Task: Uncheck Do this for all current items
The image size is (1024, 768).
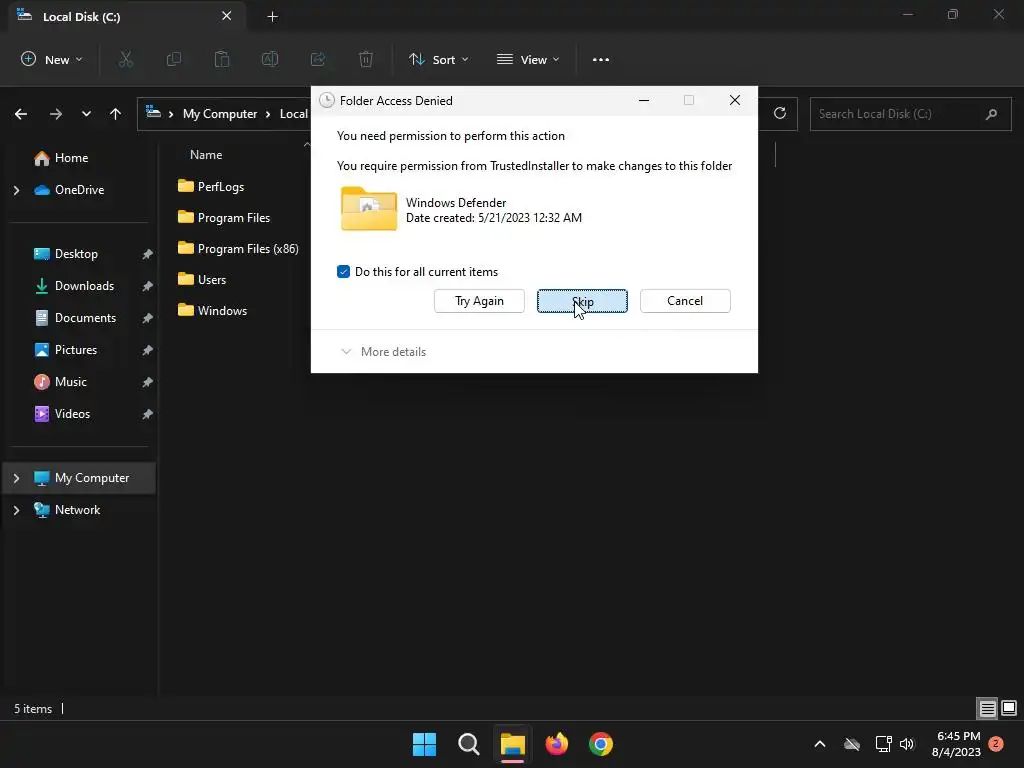Action: [344, 272]
